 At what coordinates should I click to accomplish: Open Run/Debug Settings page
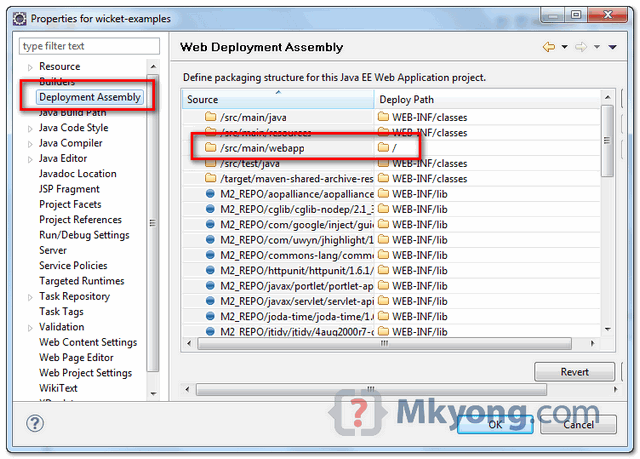[x=84, y=235]
